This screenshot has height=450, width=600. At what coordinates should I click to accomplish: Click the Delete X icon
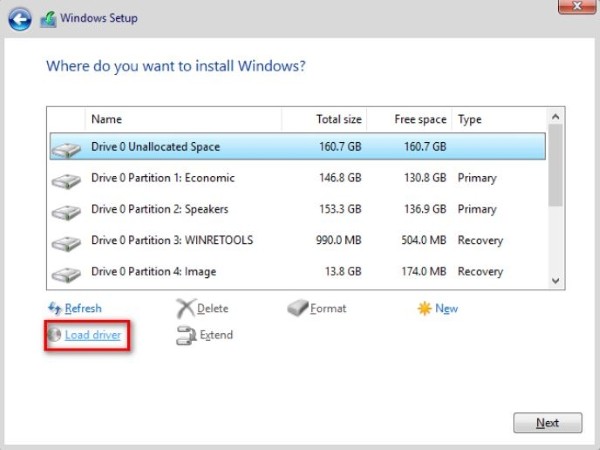point(185,309)
